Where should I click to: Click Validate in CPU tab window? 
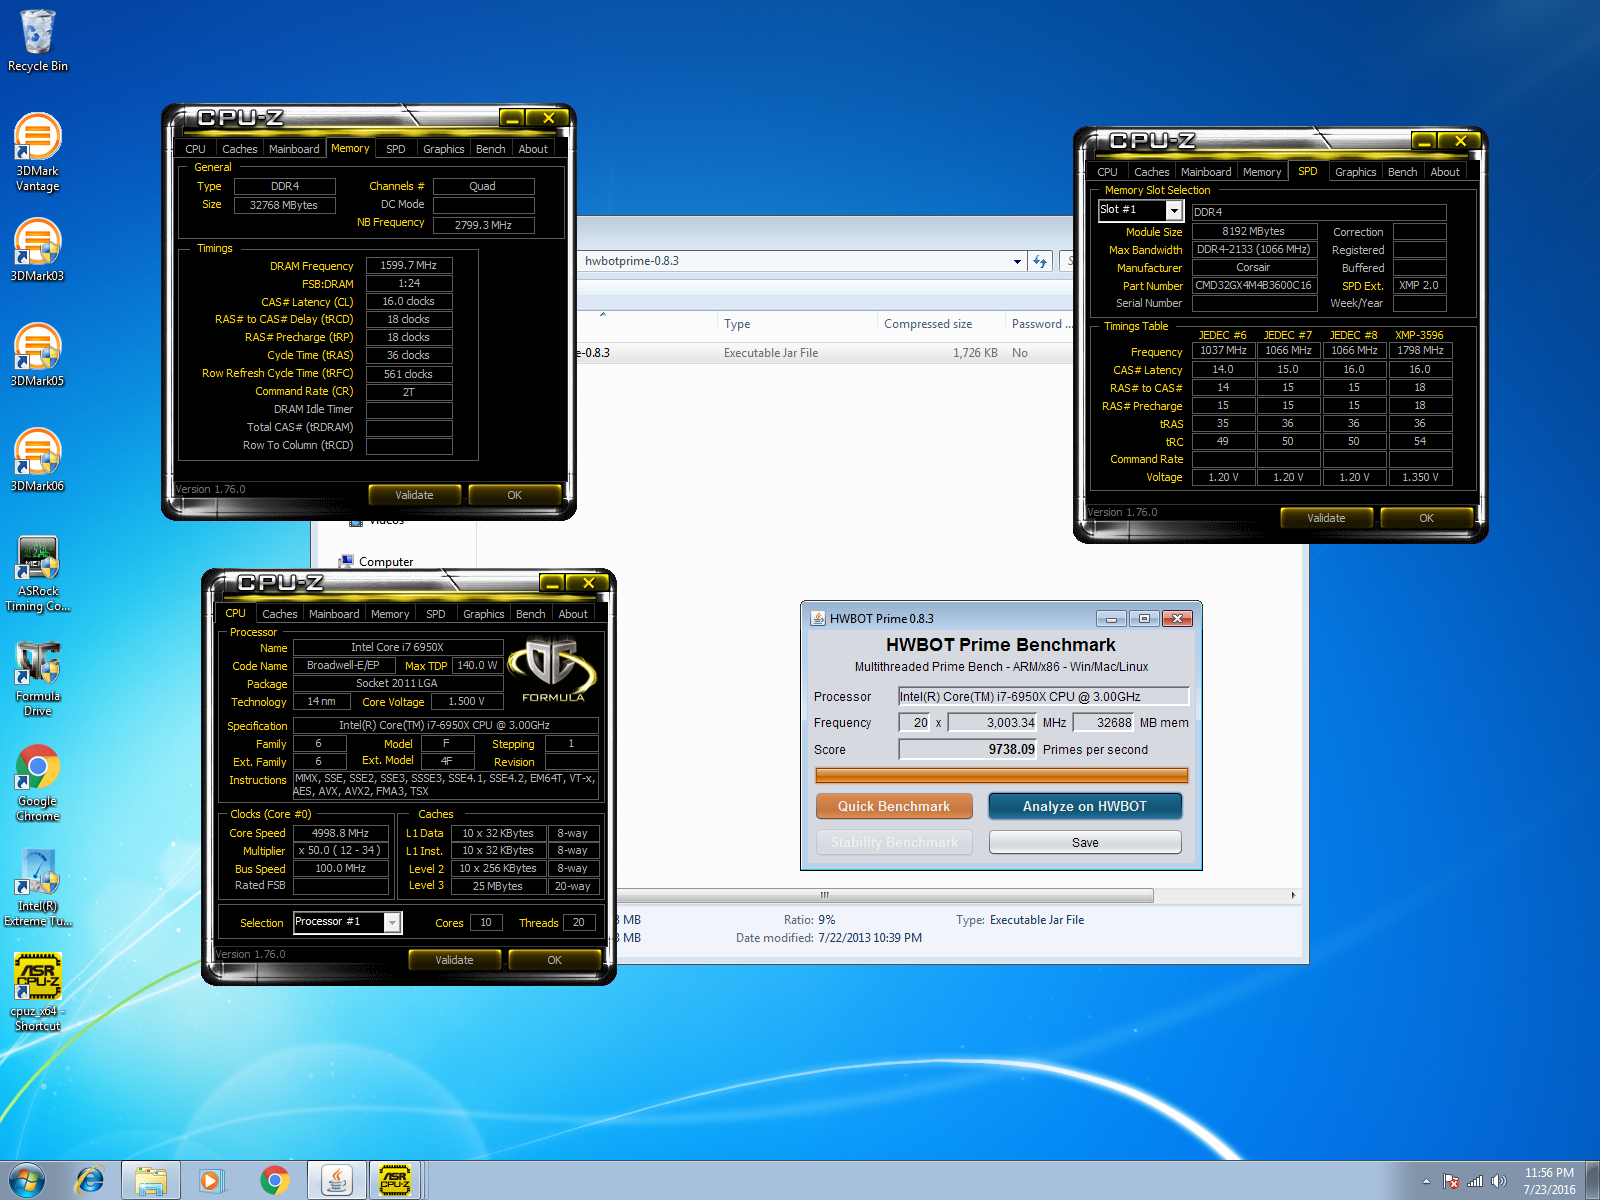click(x=454, y=960)
